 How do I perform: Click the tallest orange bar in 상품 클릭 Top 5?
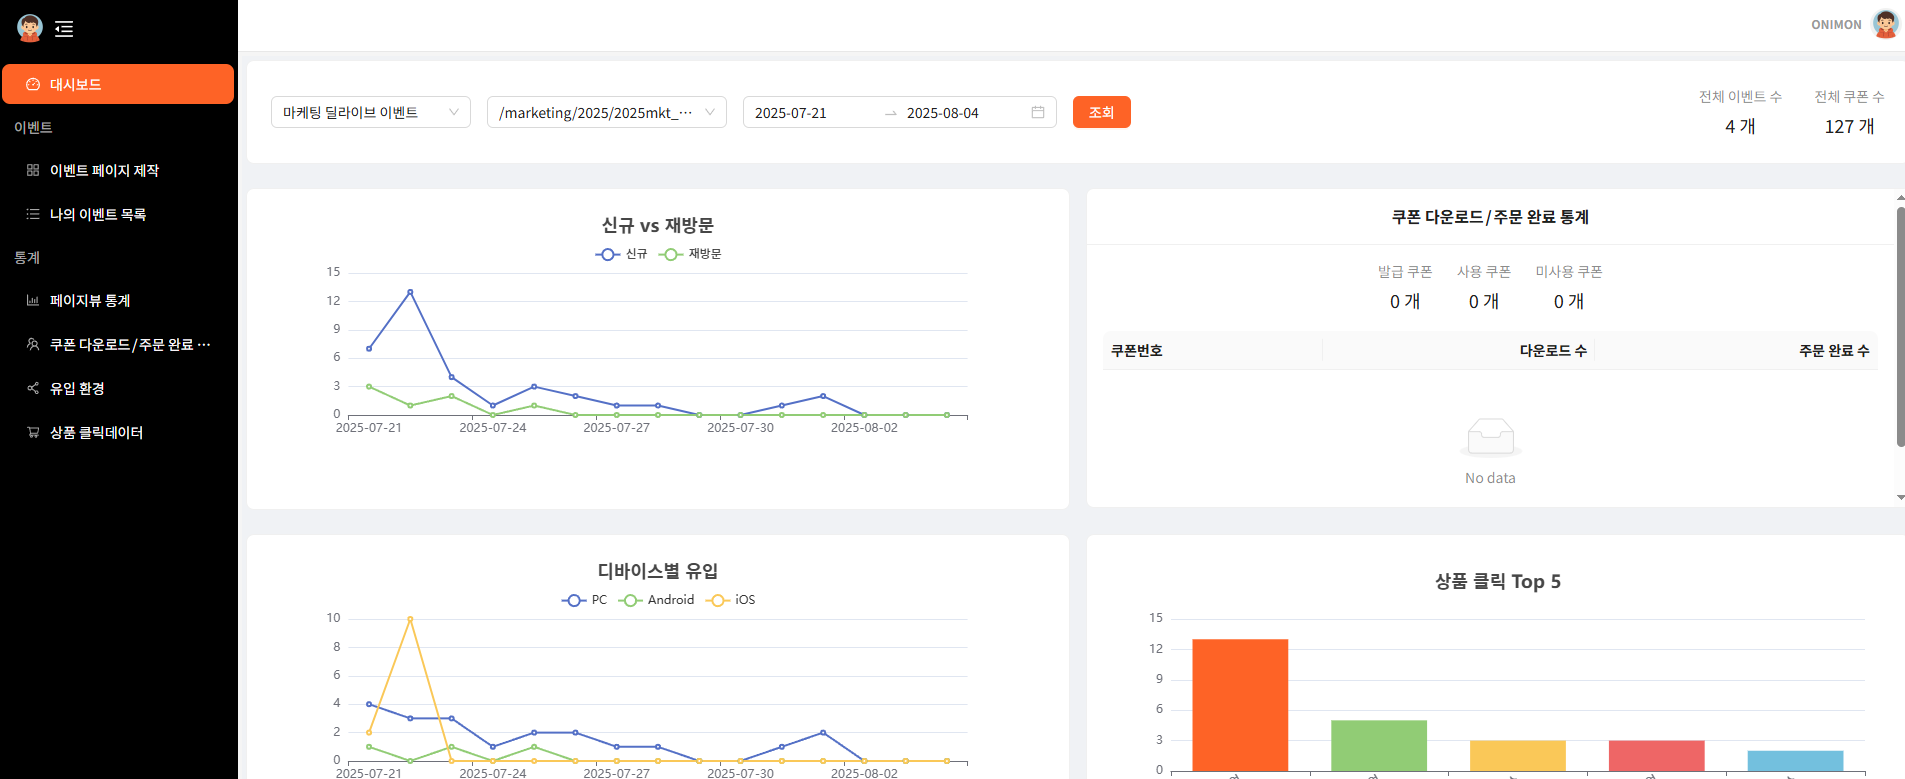[x=1240, y=704]
